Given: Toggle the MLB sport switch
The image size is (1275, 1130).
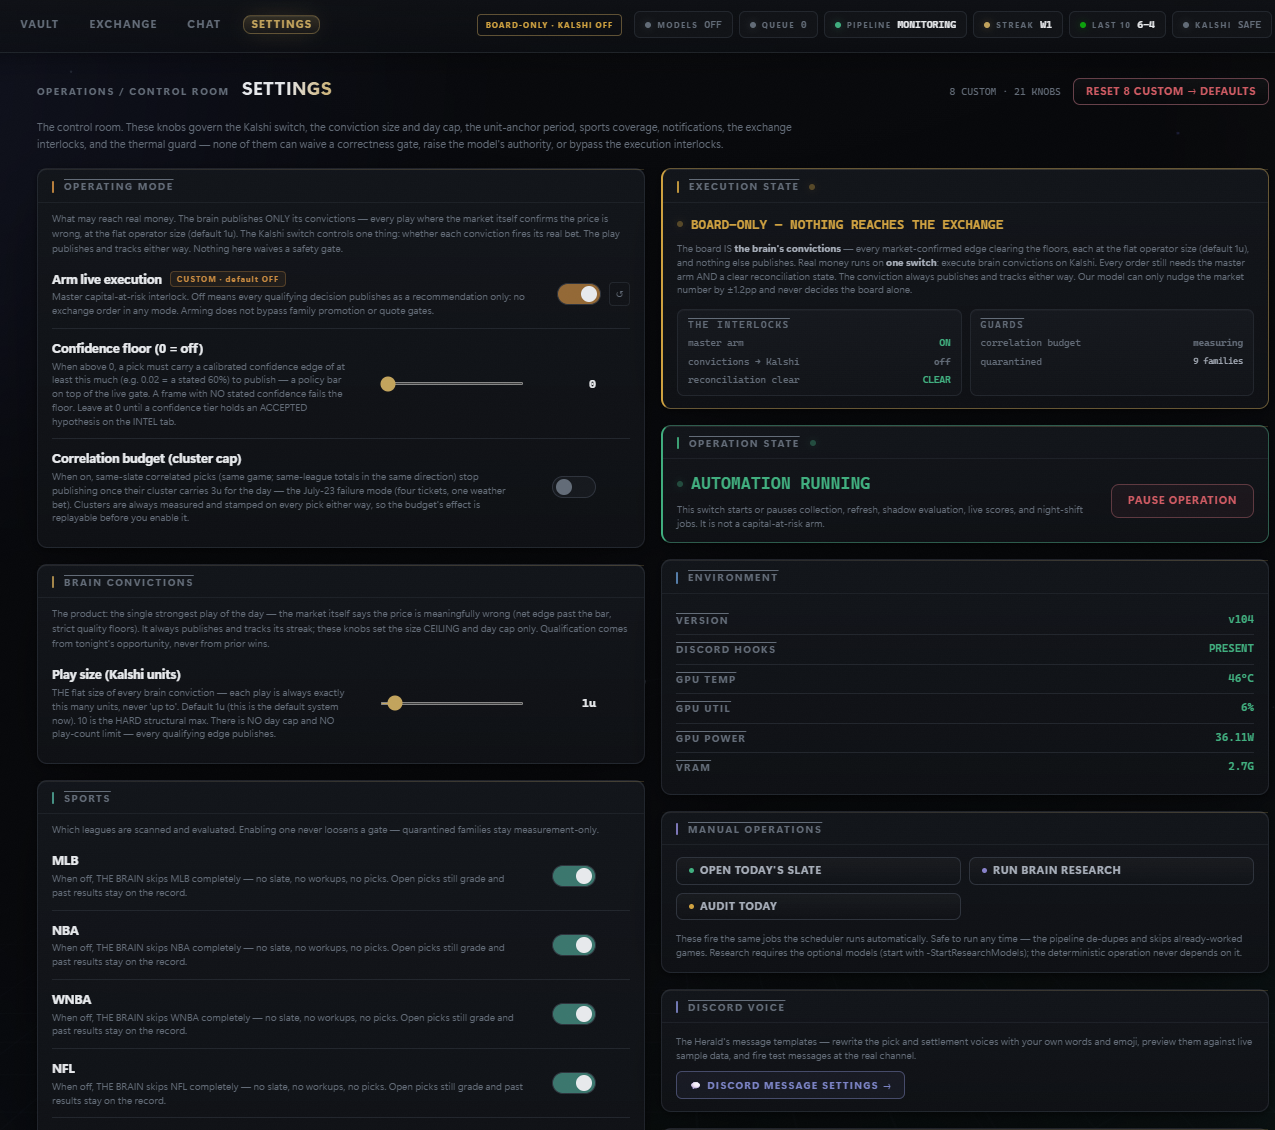Looking at the screenshot, I should coord(574,876).
